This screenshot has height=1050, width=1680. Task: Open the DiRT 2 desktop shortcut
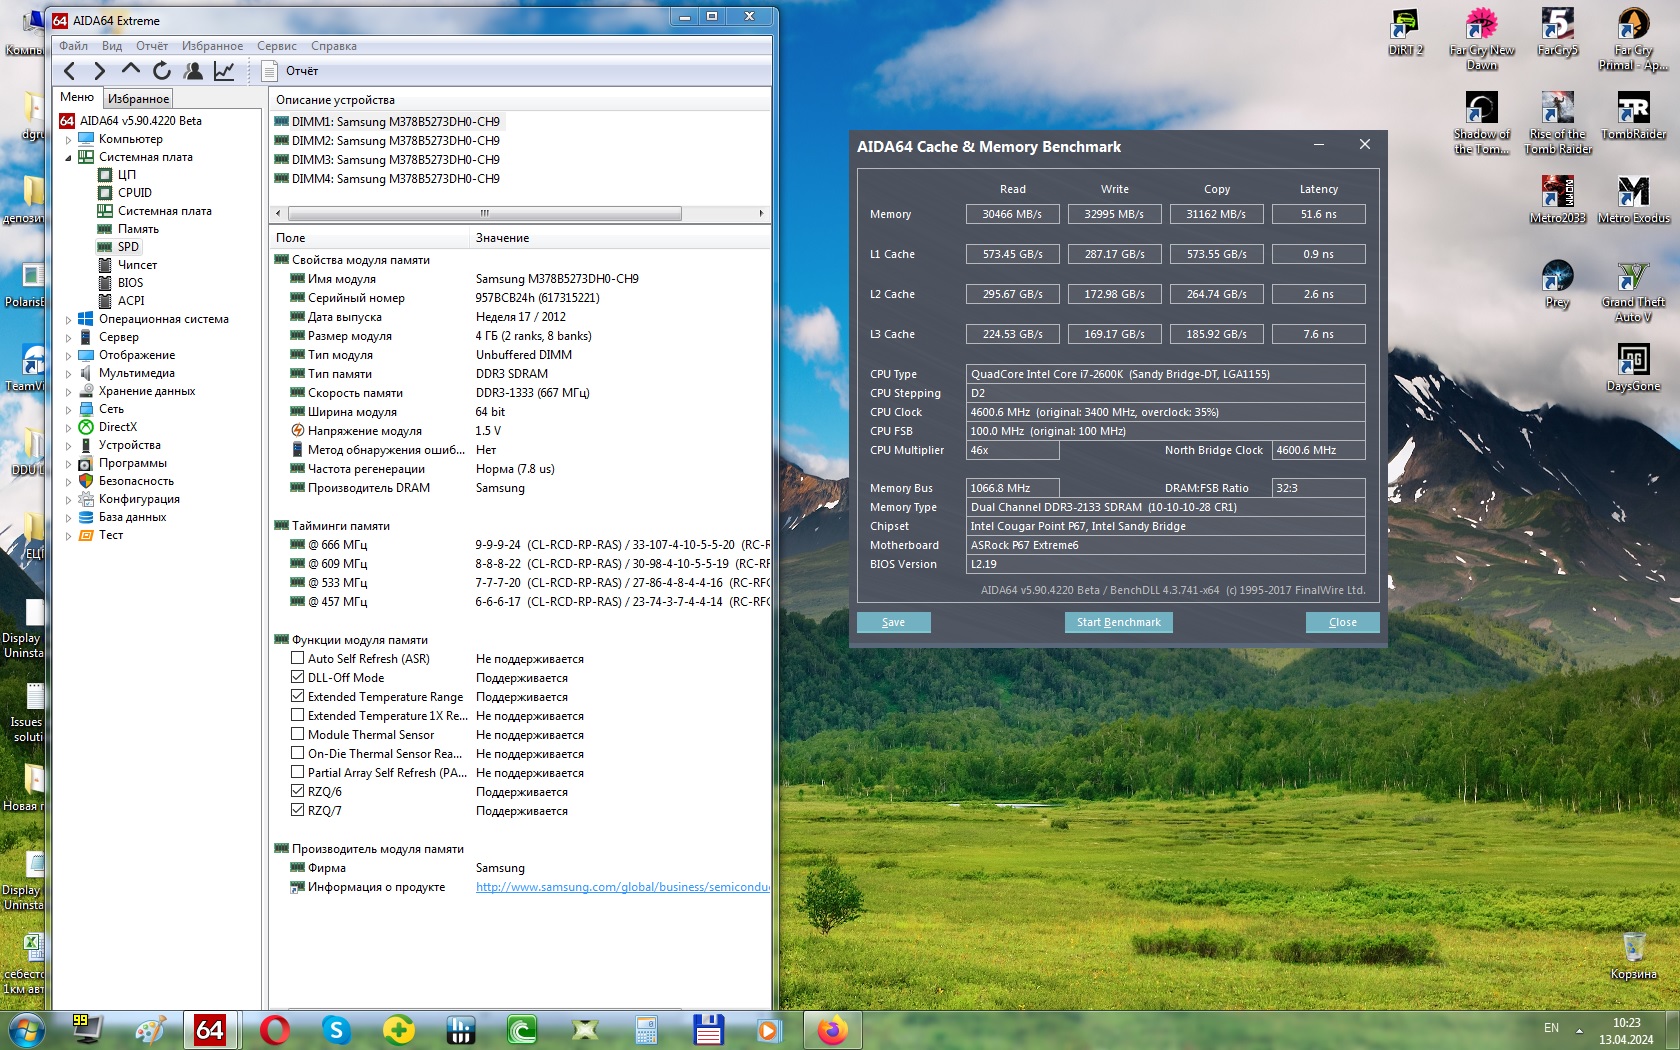pyautogui.click(x=1405, y=32)
